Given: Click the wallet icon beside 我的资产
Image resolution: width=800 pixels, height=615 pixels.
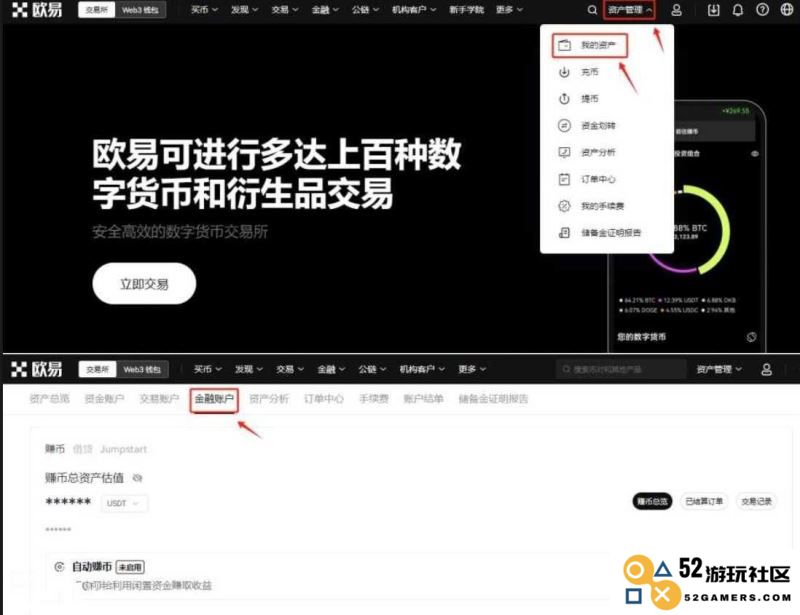Looking at the screenshot, I should (564, 45).
